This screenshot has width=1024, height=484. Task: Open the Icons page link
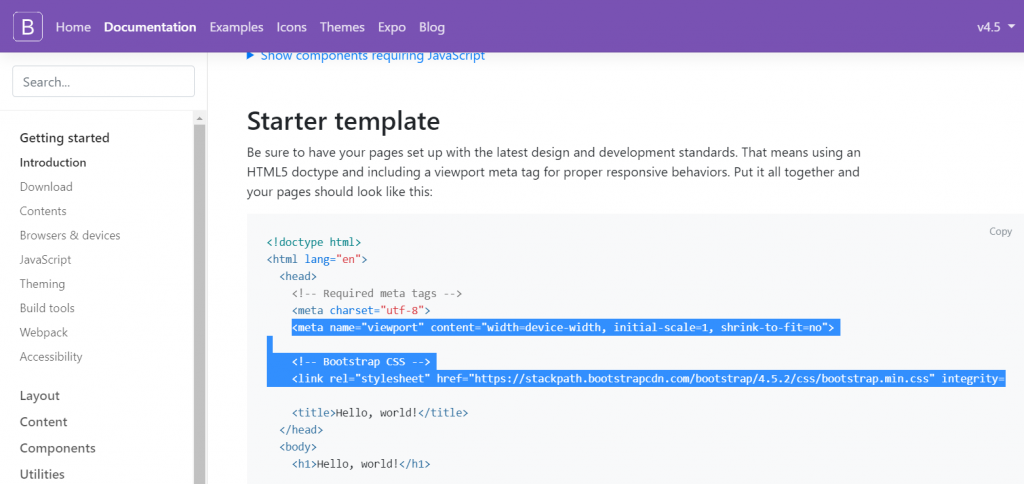coord(291,27)
